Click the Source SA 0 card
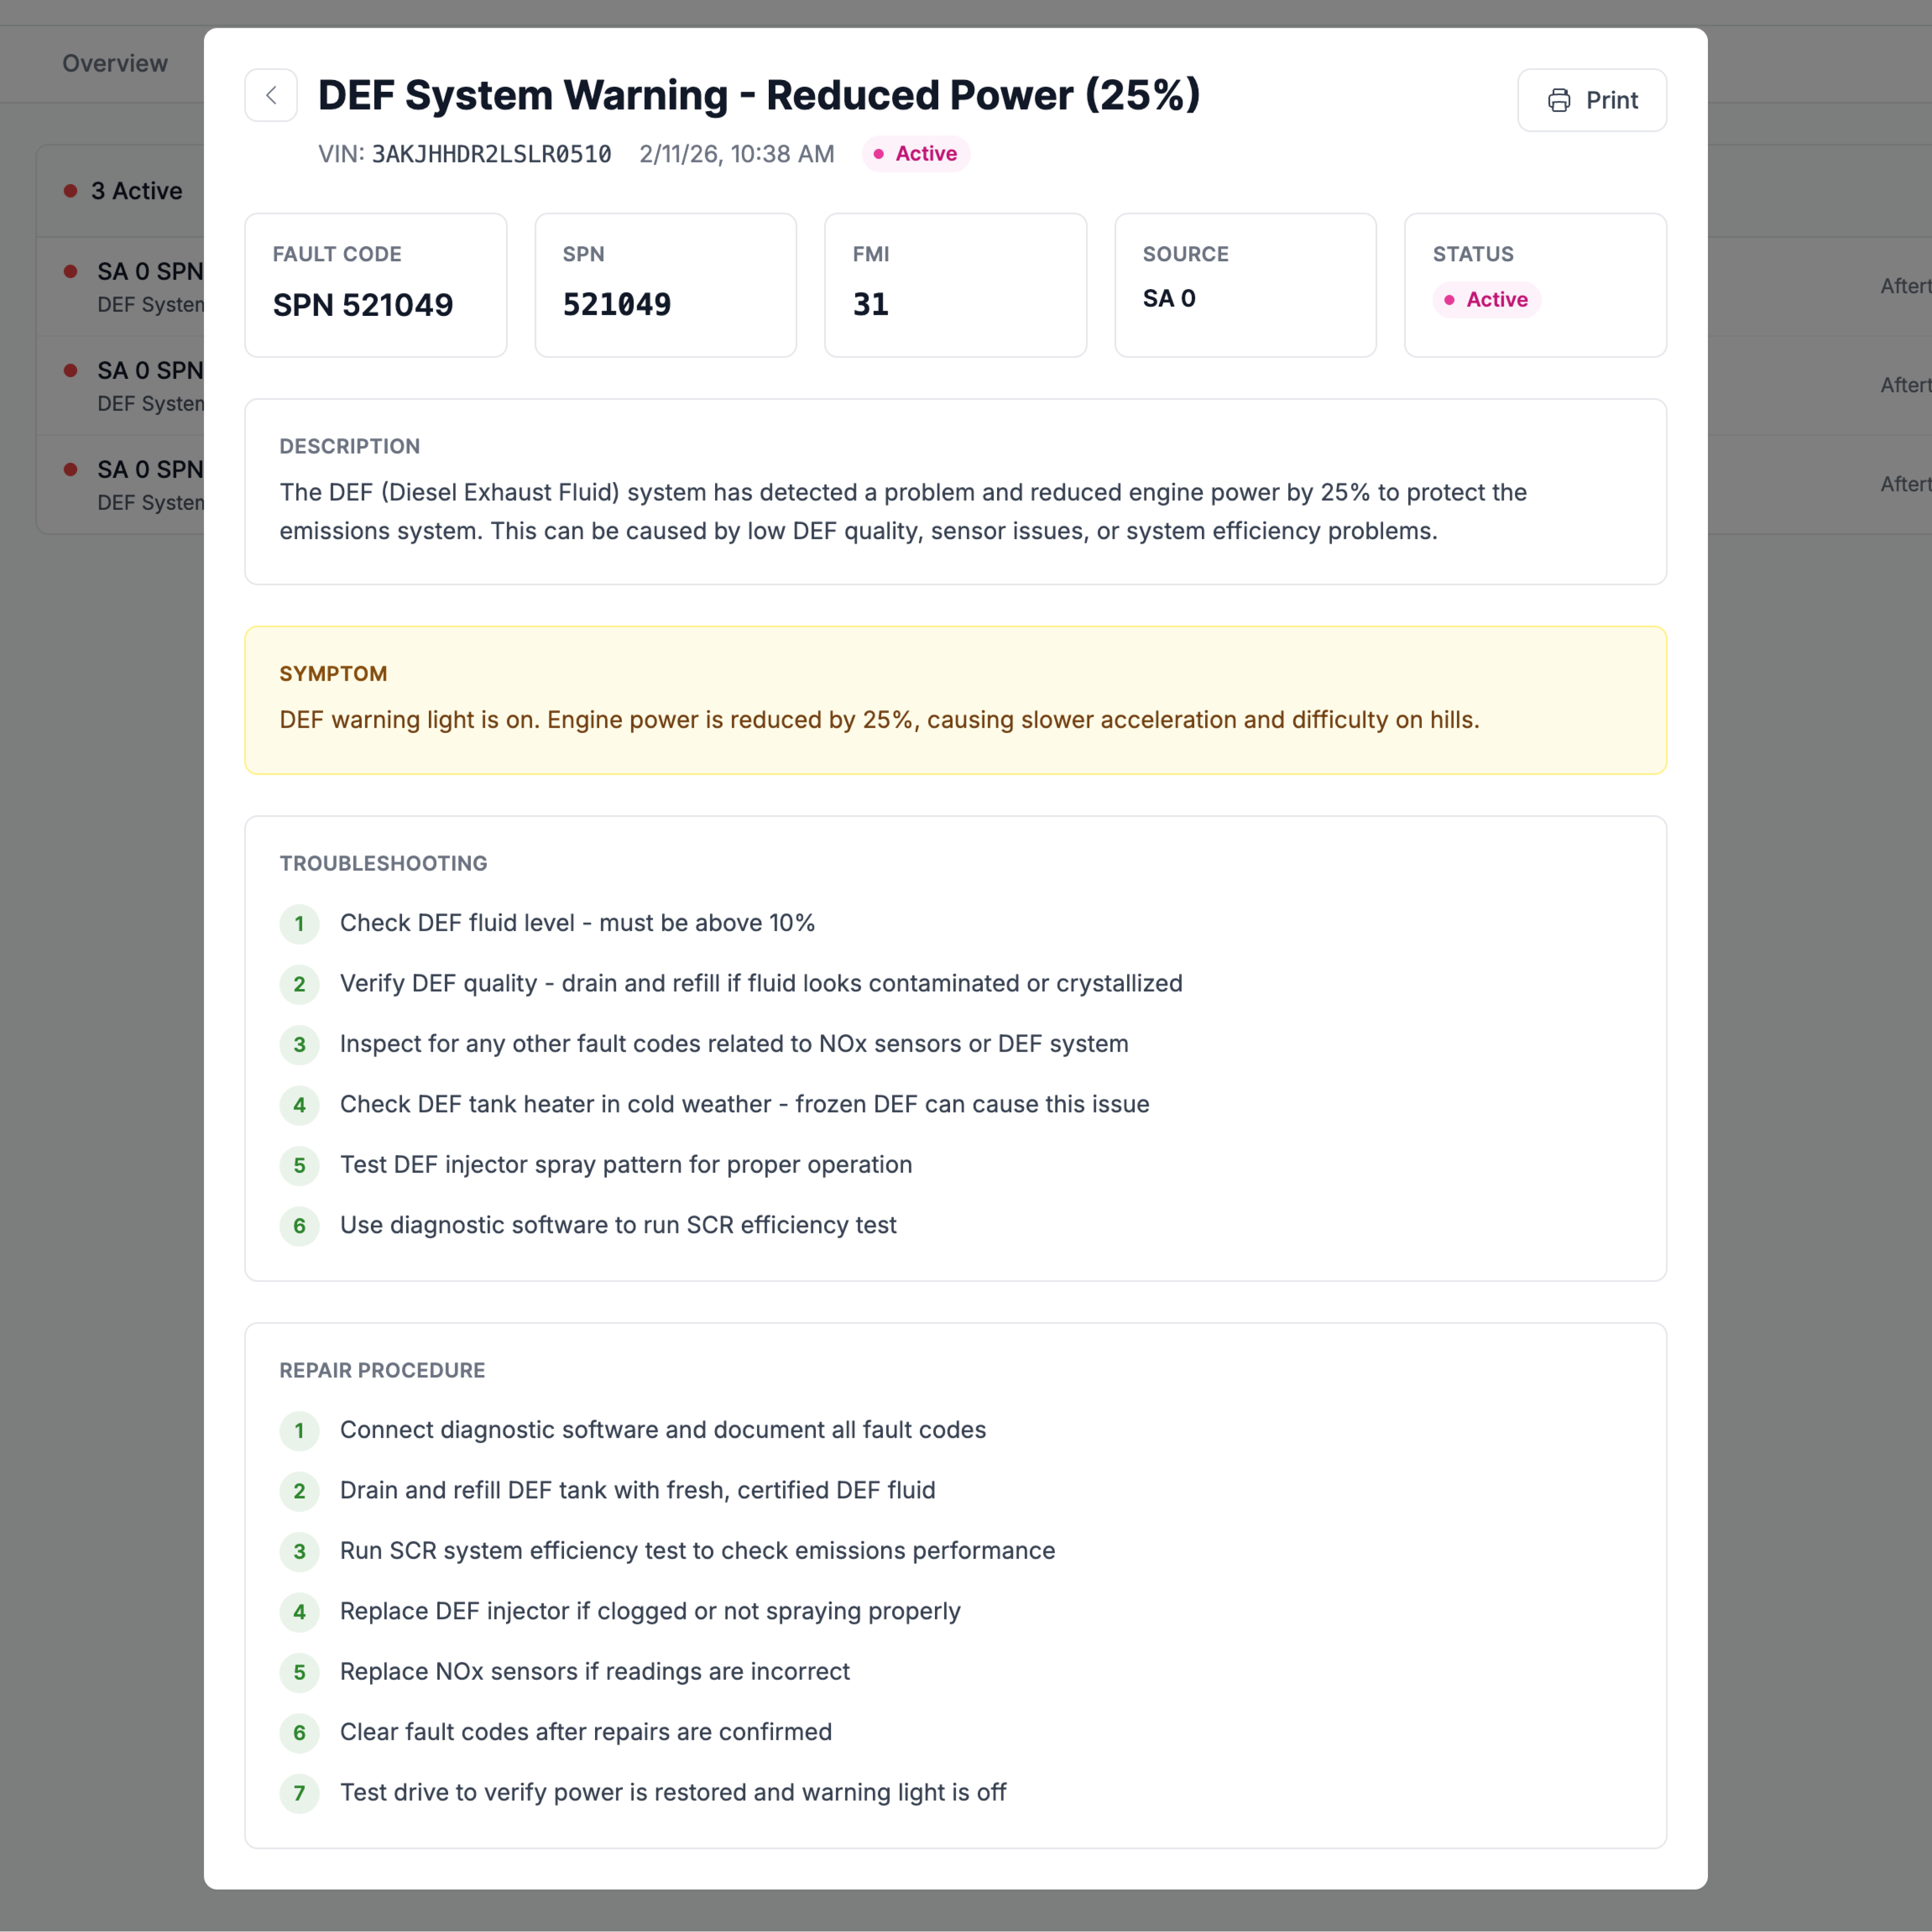This screenshot has height=1932, width=1932. 1245,285
